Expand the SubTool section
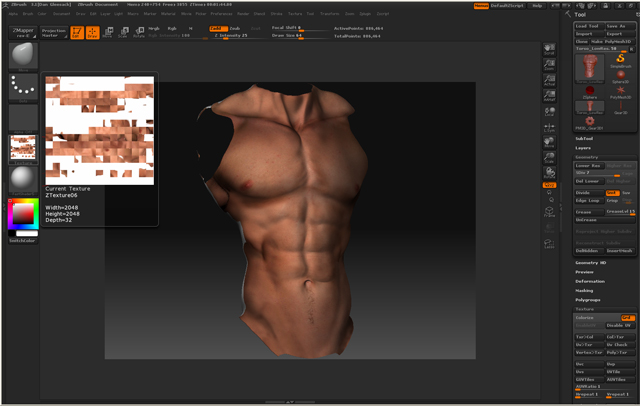This screenshot has height=406, width=640. pos(584,138)
